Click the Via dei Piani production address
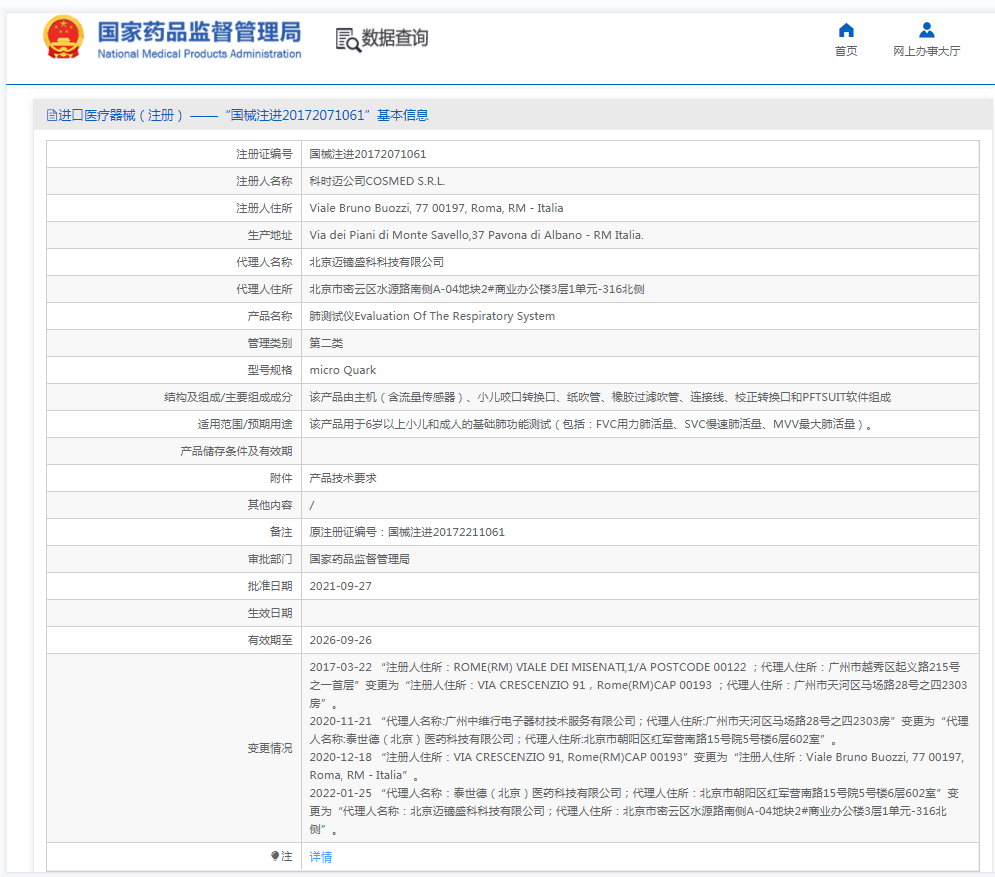 [476, 235]
